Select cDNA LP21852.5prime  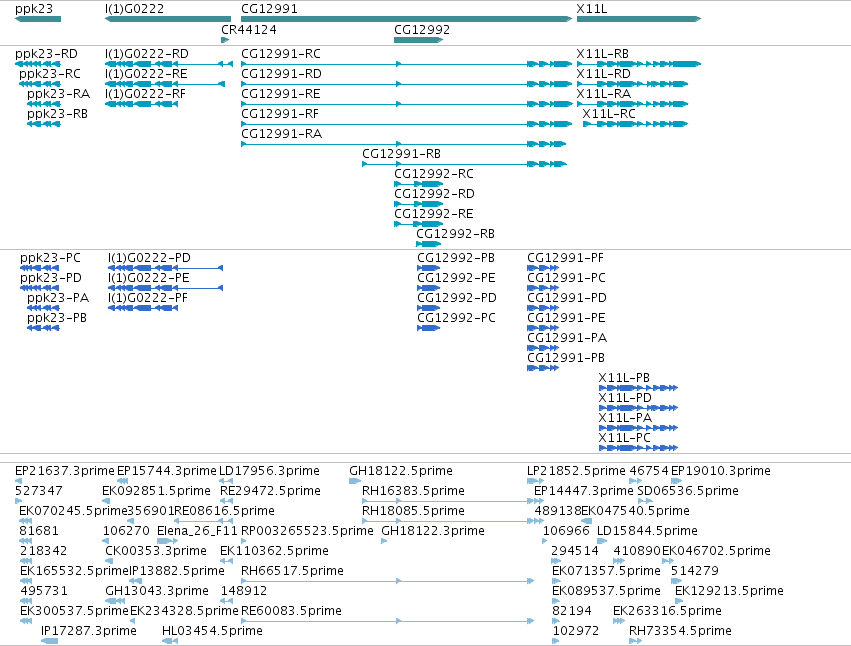pyautogui.click(x=536, y=482)
